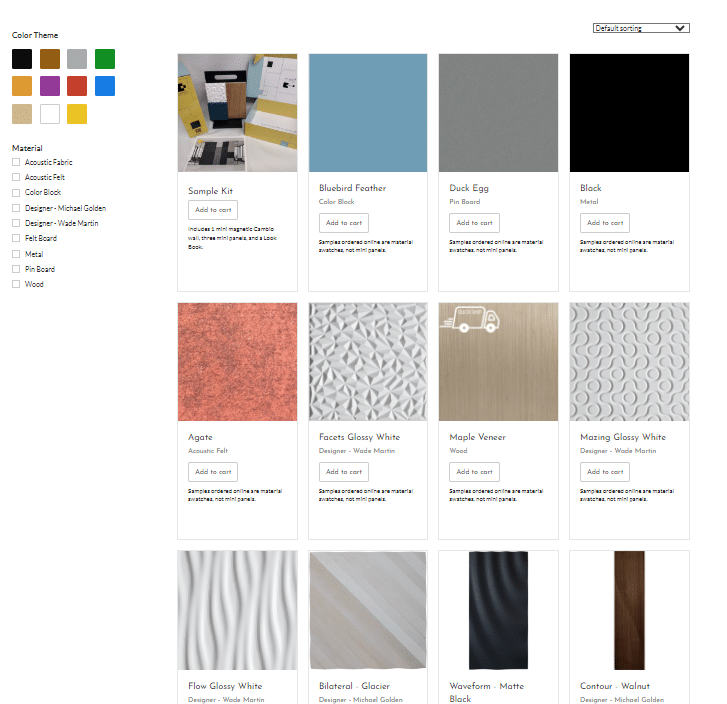
Task: Pick the yellow color theme swatch
Action: pyautogui.click(x=77, y=114)
